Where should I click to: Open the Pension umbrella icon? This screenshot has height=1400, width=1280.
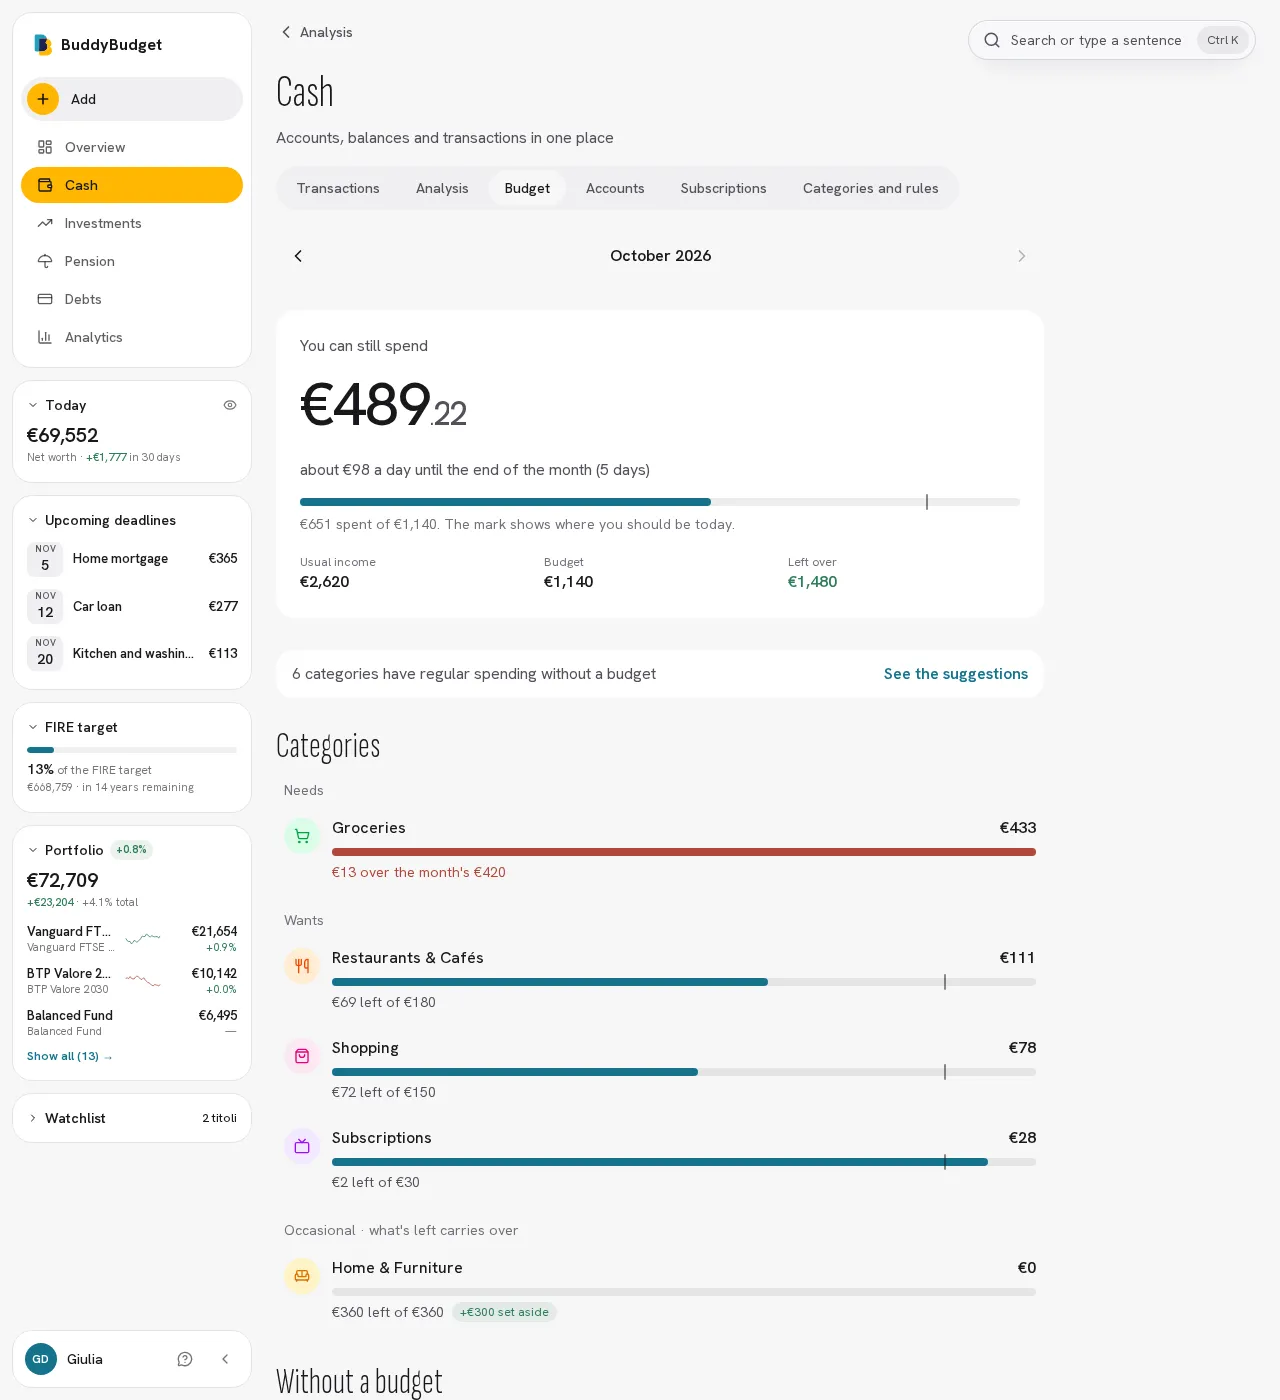coord(45,261)
